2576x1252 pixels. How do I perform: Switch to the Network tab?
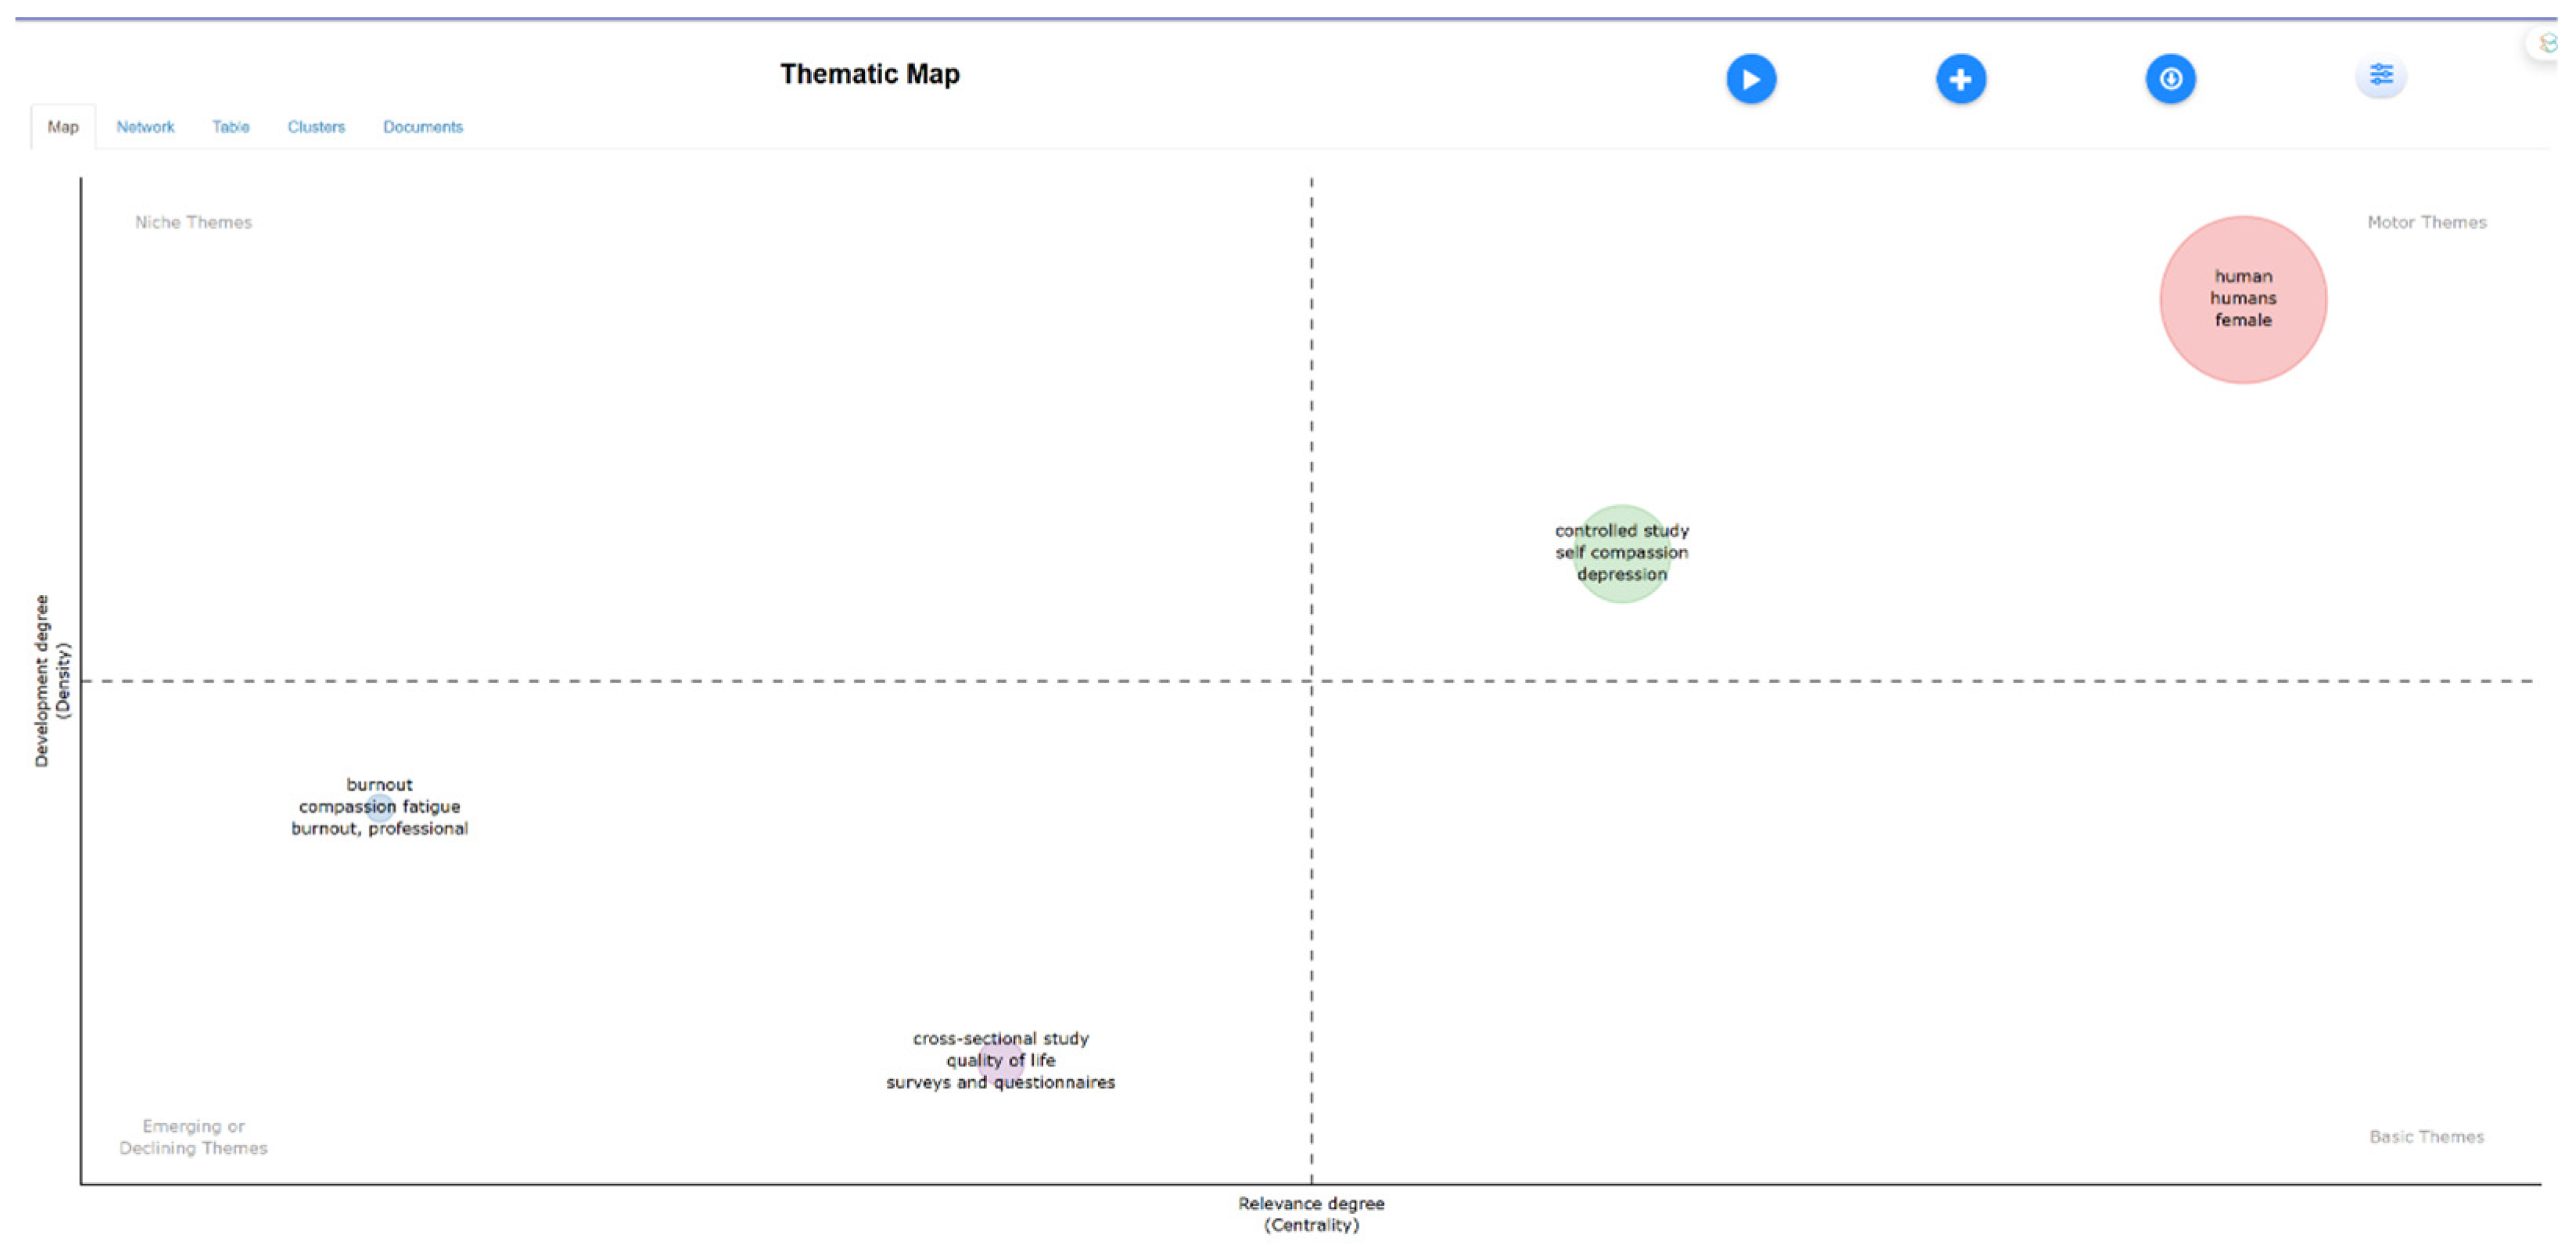(145, 127)
